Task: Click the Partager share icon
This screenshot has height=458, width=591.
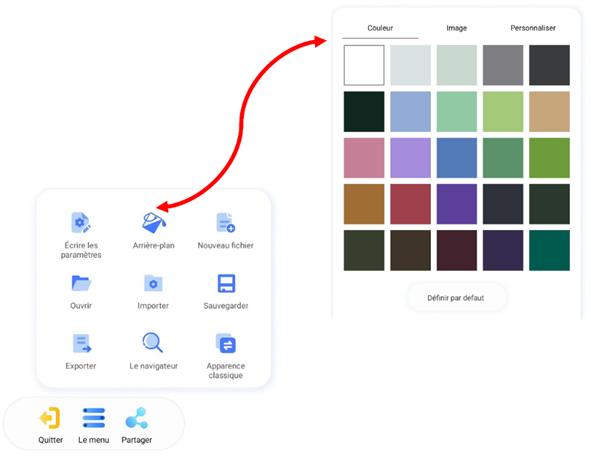Action: (x=136, y=418)
